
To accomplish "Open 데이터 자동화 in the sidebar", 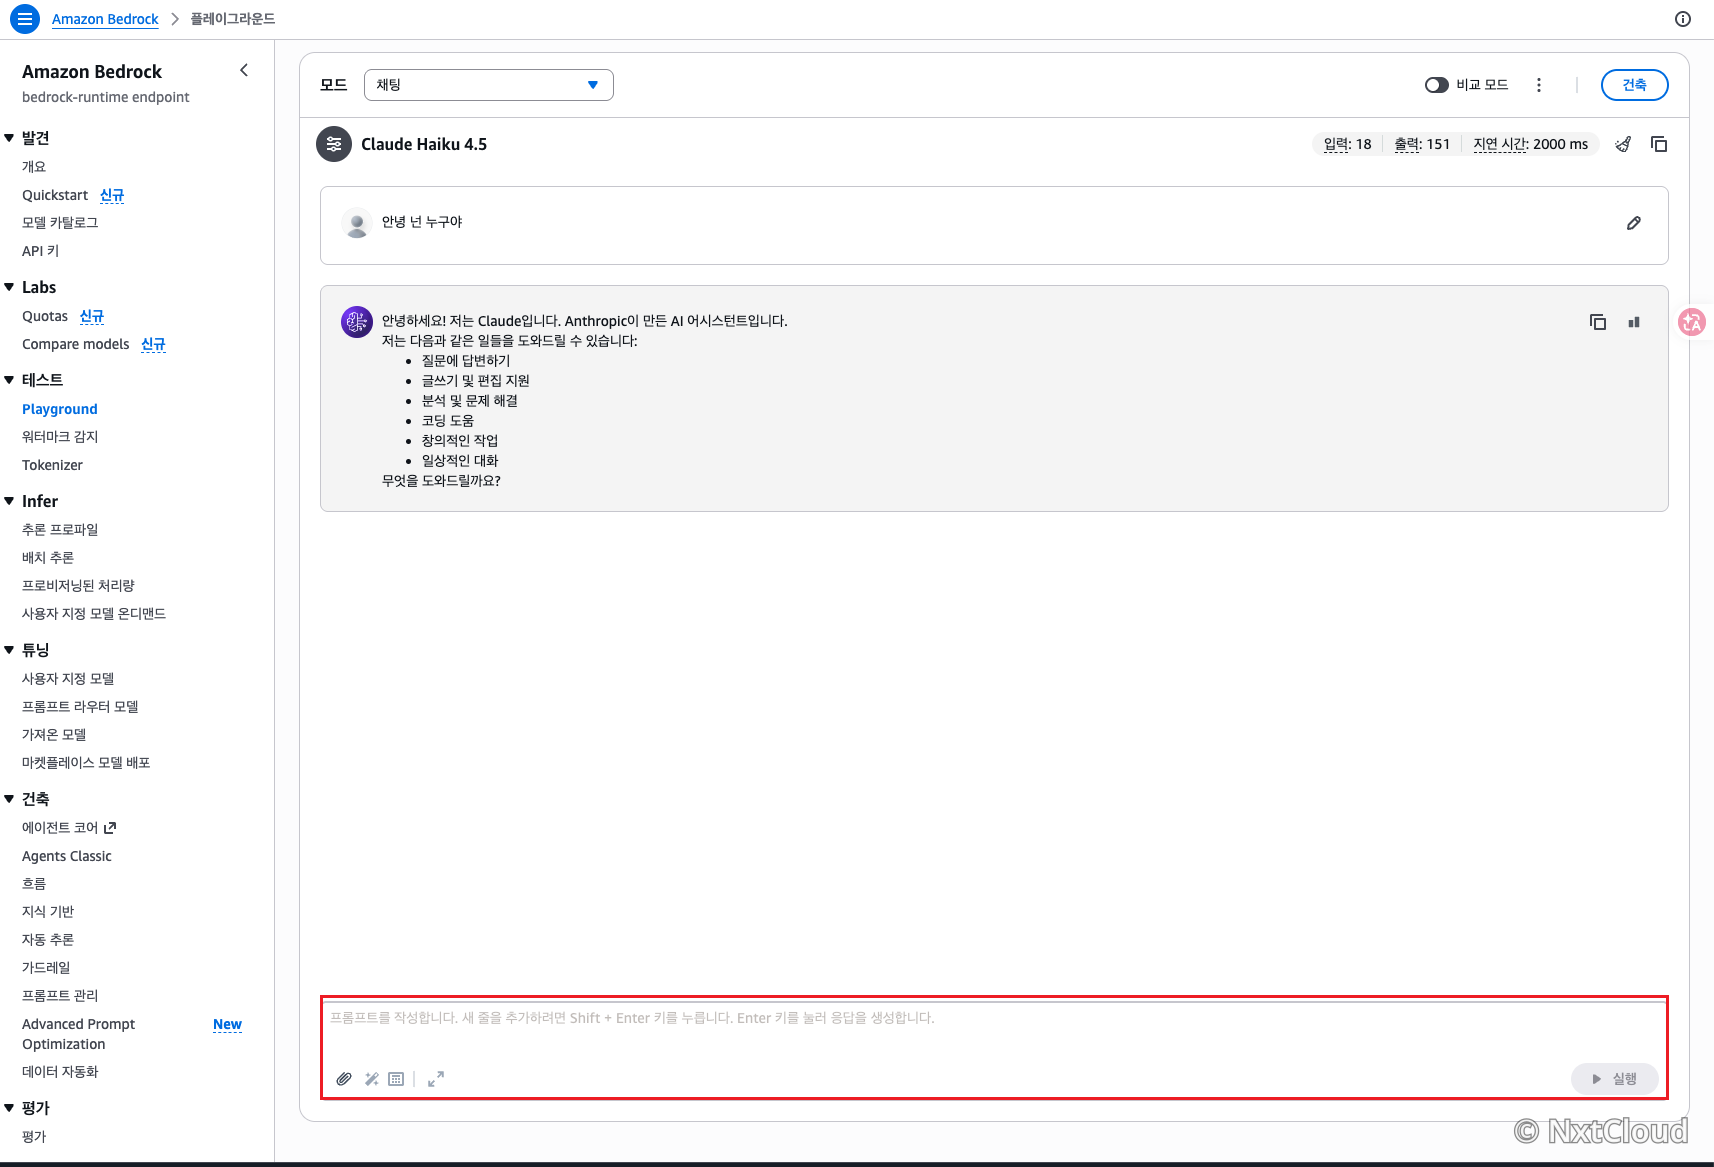I will 60,1072.
